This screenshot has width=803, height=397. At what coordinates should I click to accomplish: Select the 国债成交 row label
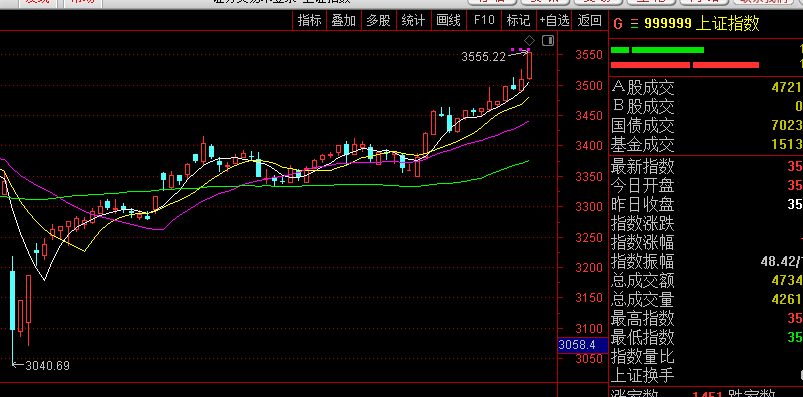[643, 126]
